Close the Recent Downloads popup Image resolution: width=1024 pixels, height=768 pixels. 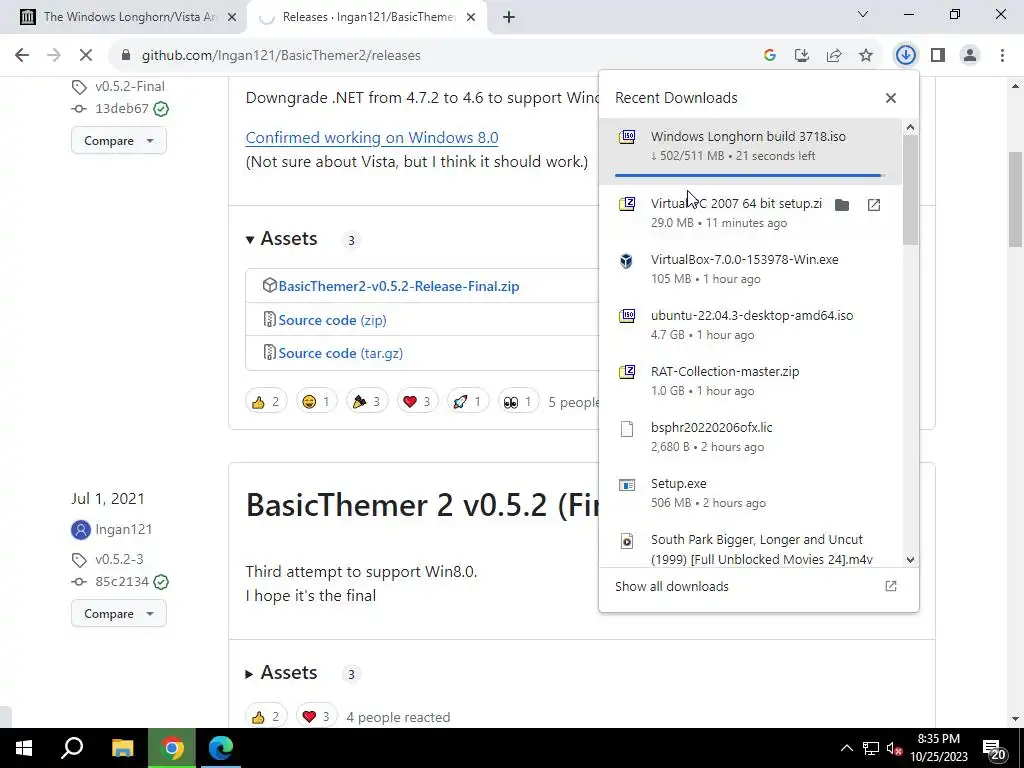point(891,98)
